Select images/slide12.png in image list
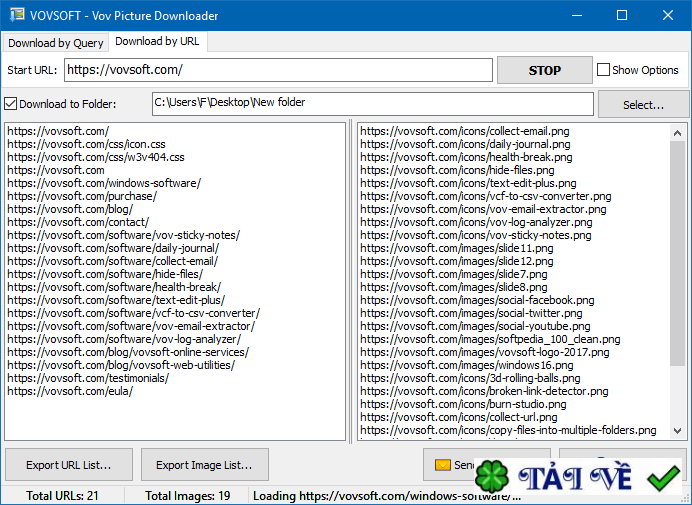692x505 pixels. point(457,261)
